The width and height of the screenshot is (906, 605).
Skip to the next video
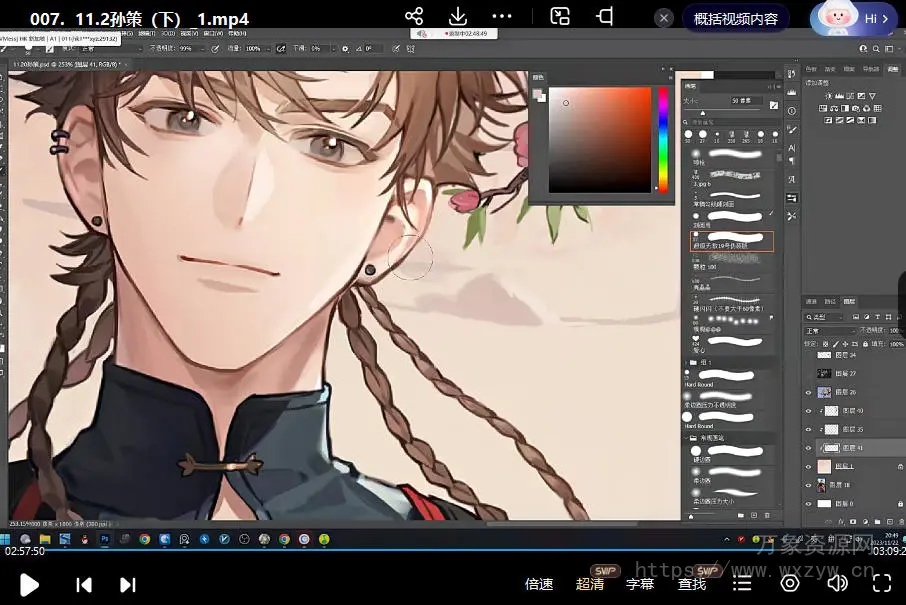(x=128, y=584)
